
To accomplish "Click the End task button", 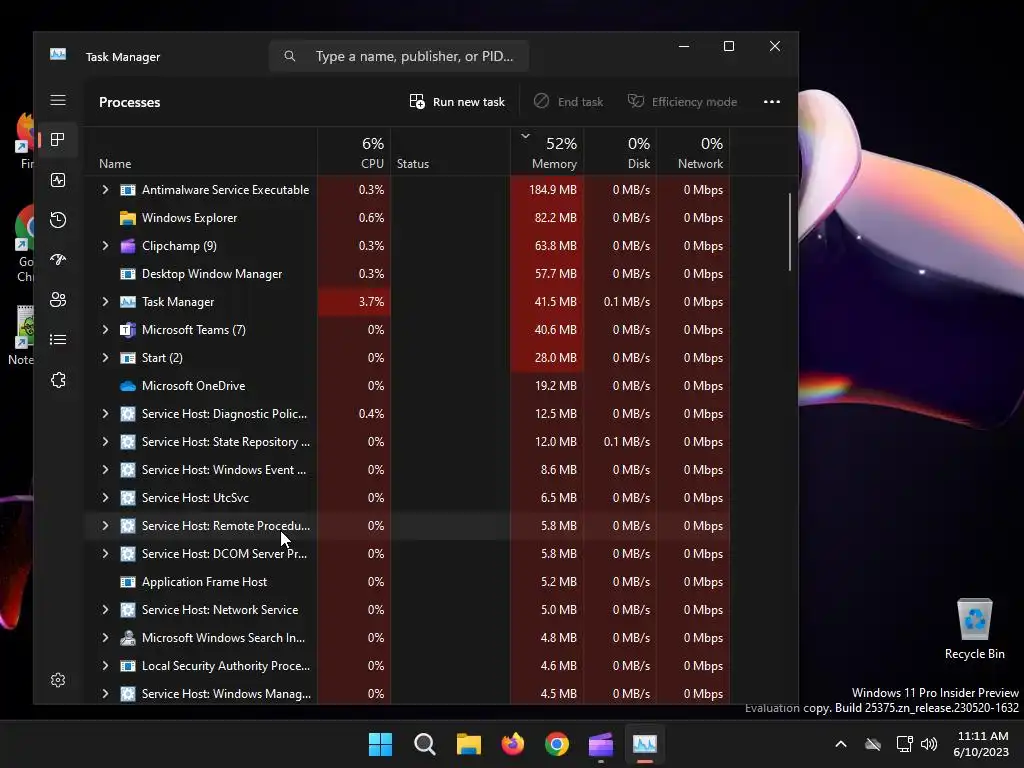I will 568,102.
